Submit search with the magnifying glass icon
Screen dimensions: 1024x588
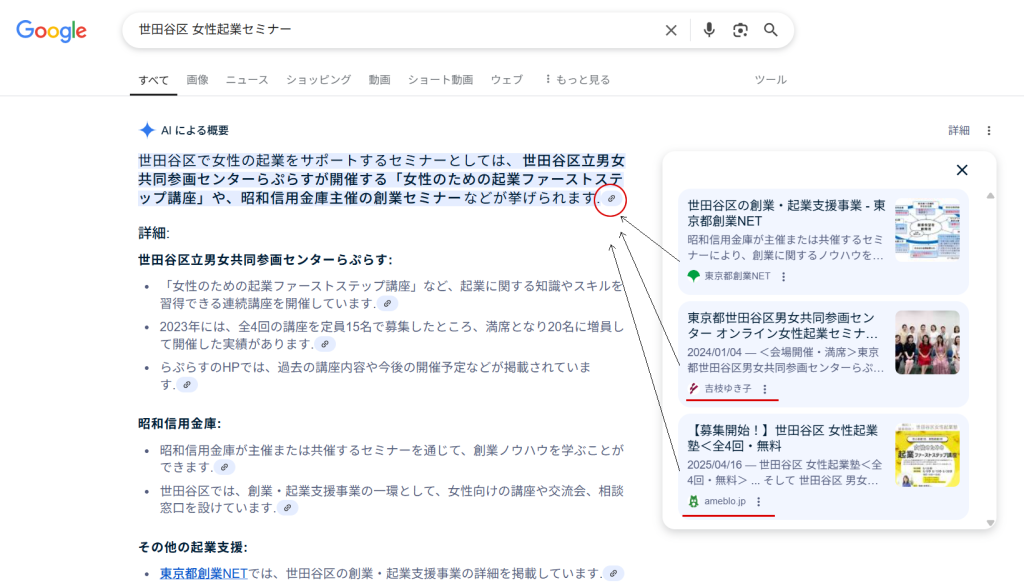point(771,30)
